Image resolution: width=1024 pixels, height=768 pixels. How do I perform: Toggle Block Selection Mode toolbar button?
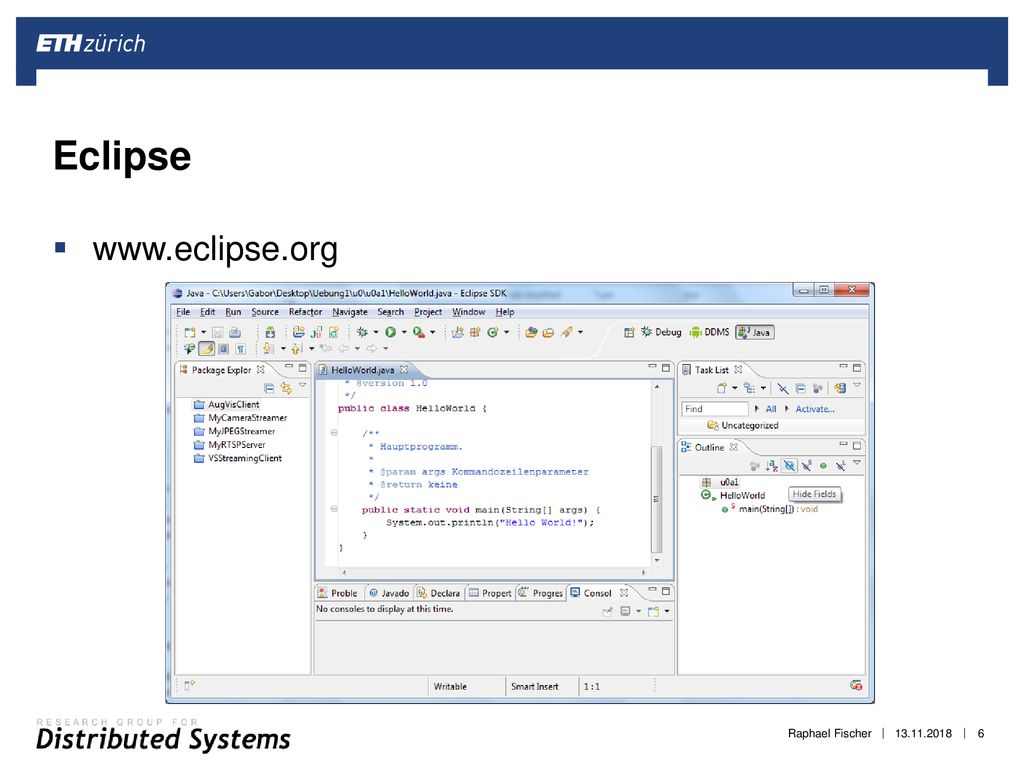[223, 349]
